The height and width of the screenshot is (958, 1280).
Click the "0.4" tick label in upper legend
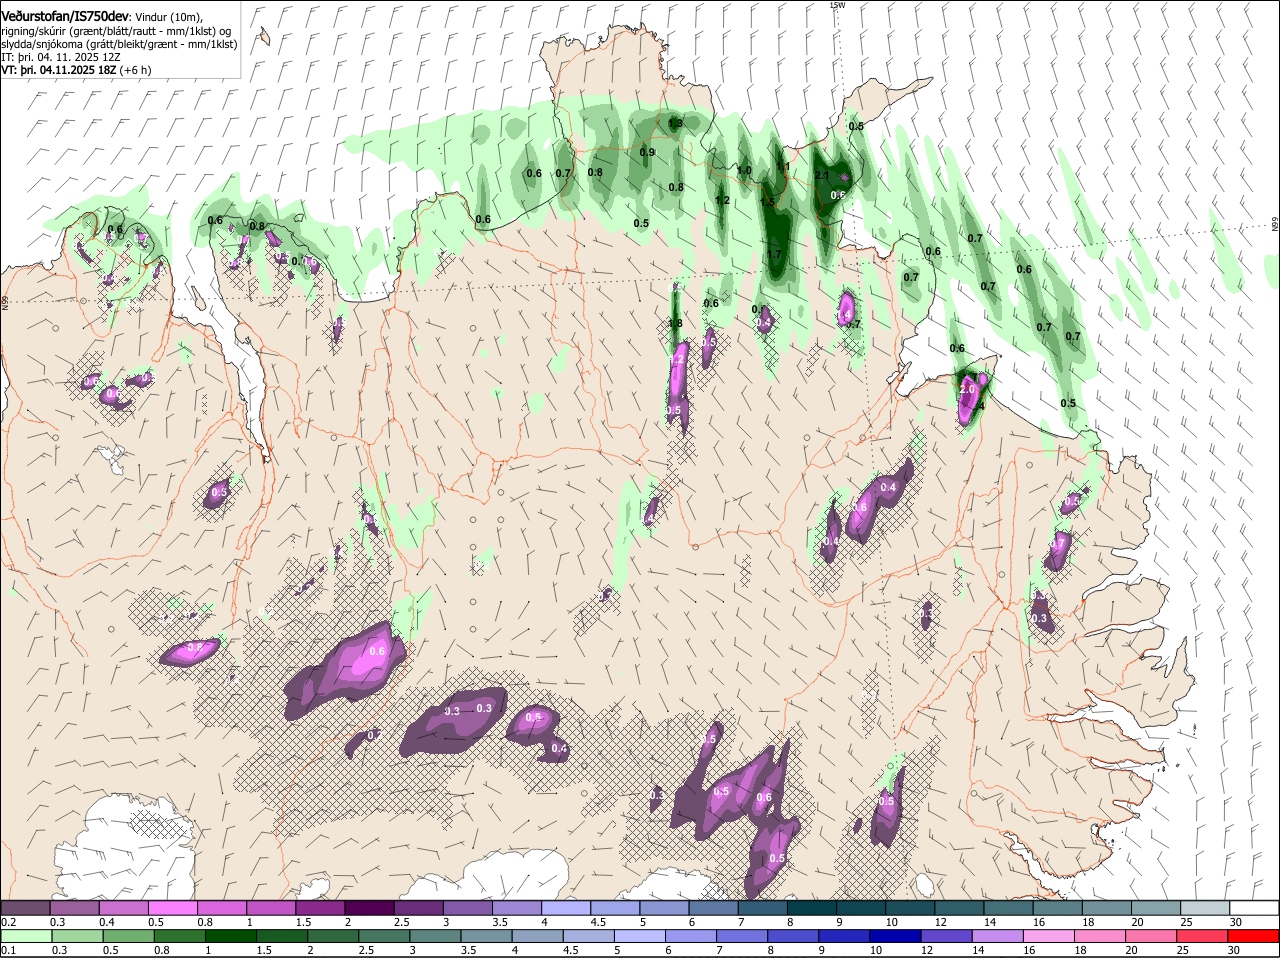click(x=107, y=922)
